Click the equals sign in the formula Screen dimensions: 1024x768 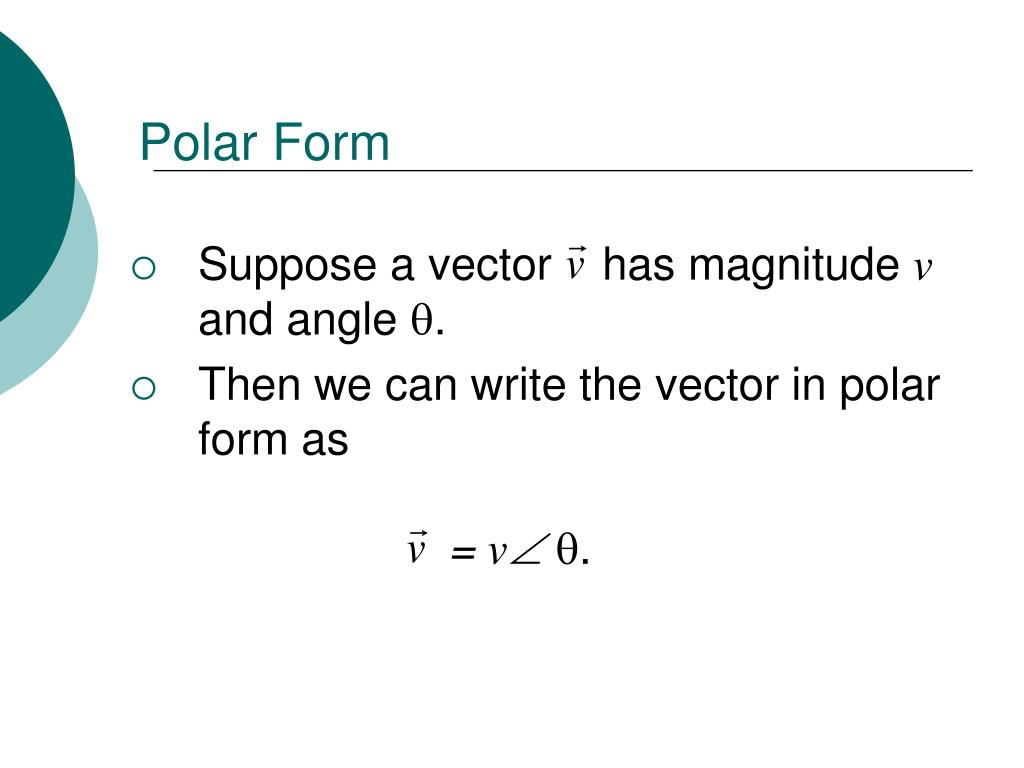point(462,552)
